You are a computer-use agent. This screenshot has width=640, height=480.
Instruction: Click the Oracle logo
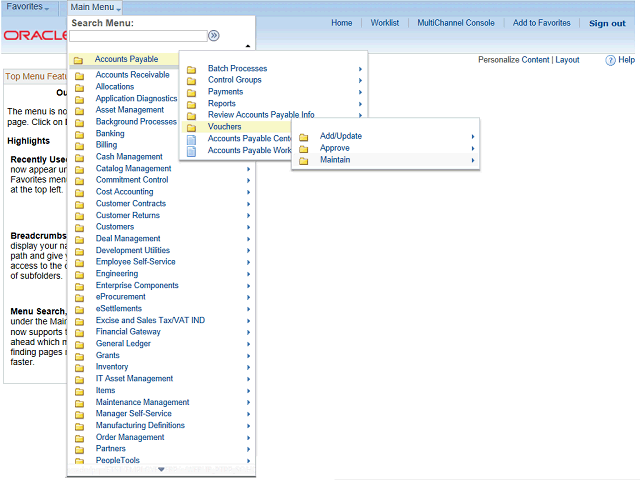click(x=35, y=36)
